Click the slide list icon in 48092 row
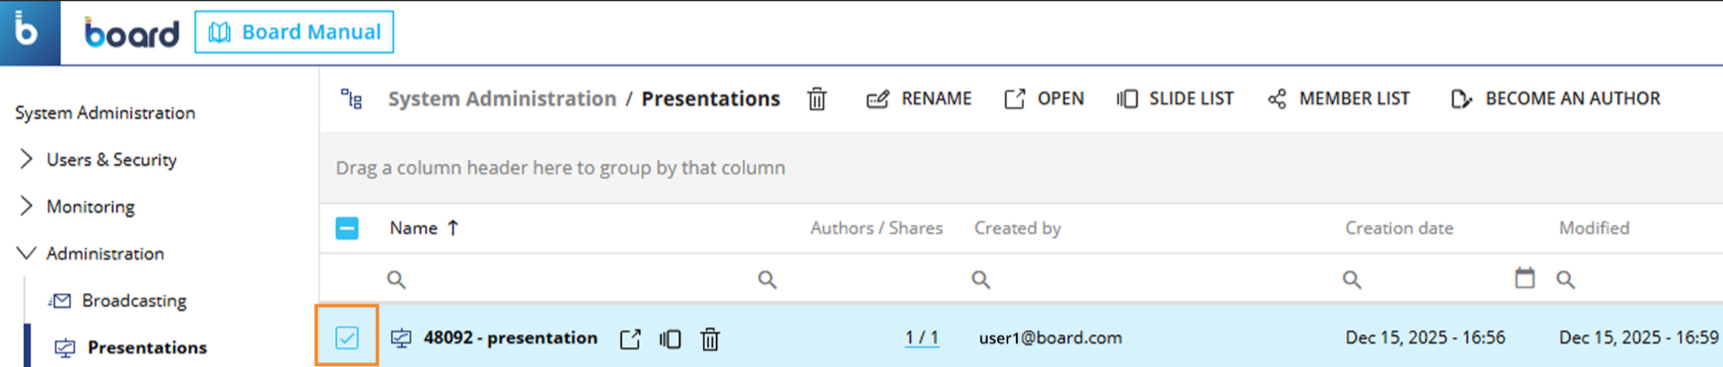Viewport: 1723px width, 367px height. 670,339
